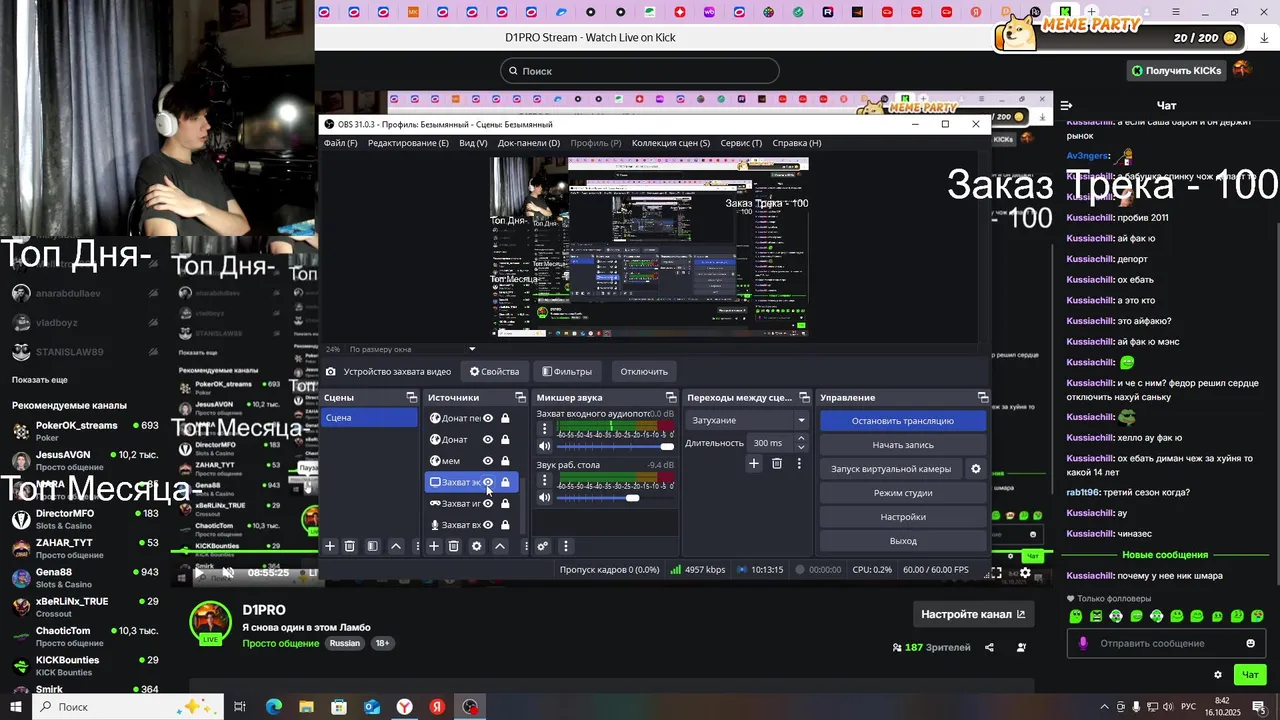Image resolution: width=1280 pixels, height=720 pixels.
Task: Open three-dot options for Захват входного аудиопотока
Action: (x=544, y=428)
